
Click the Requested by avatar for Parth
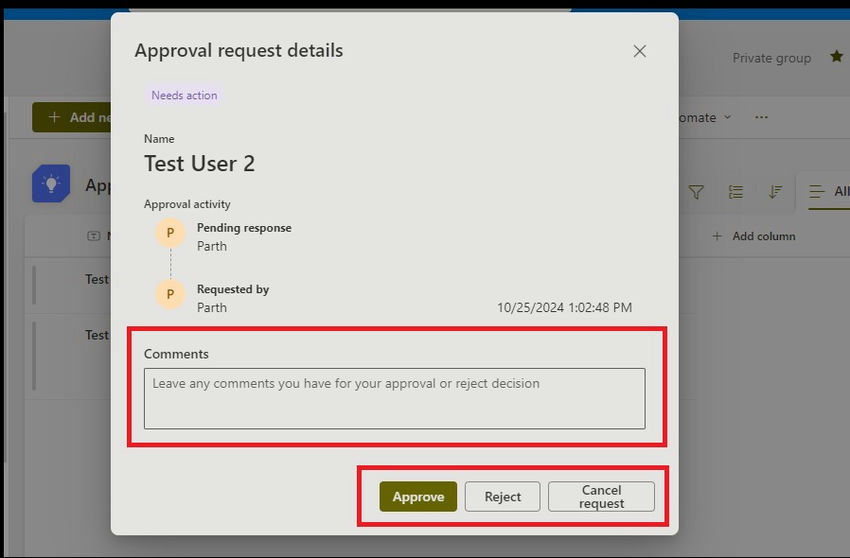click(170, 294)
